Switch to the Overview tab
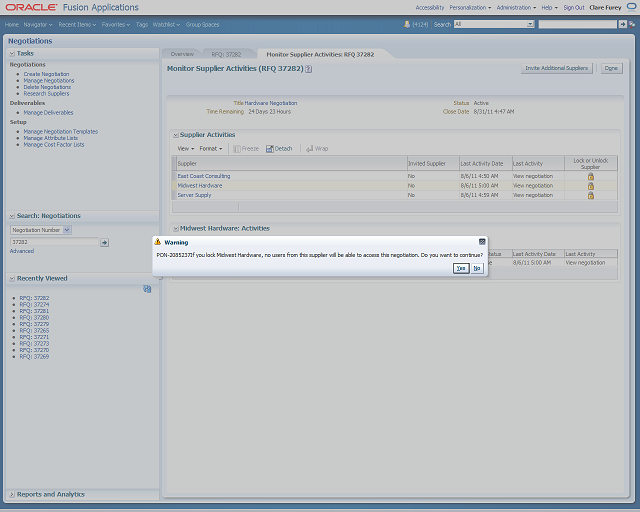This screenshot has width=640, height=512. [x=182, y=54]
